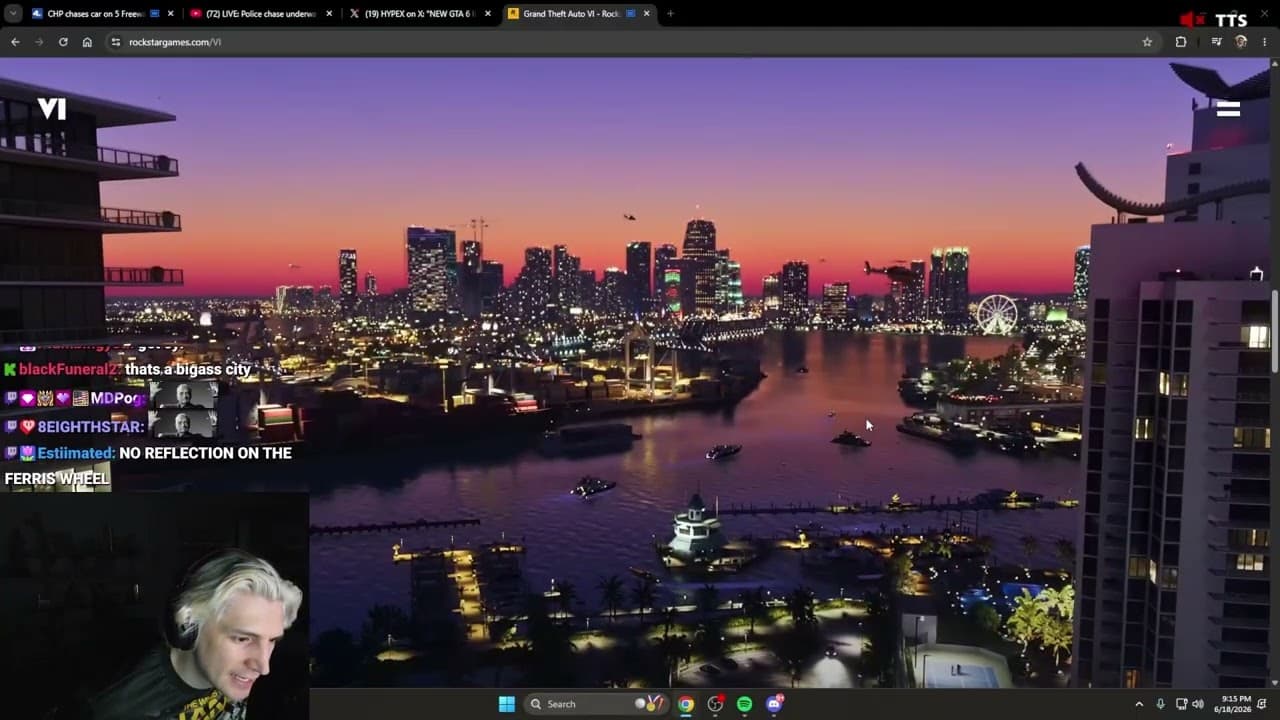Open the Rockstar site hamburger menu
1280x720 pixels.
pyautogui.click(x=1228, y=109)
